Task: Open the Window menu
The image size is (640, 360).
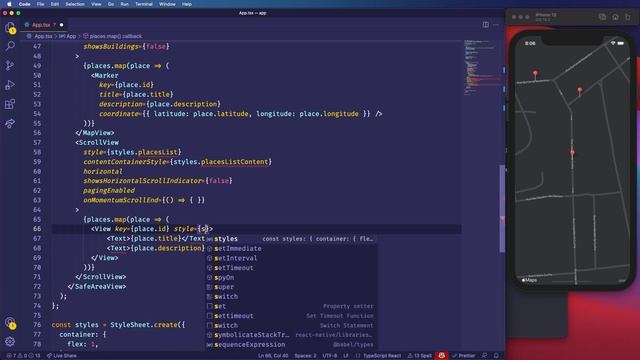Action: click(x=167, y=4)
